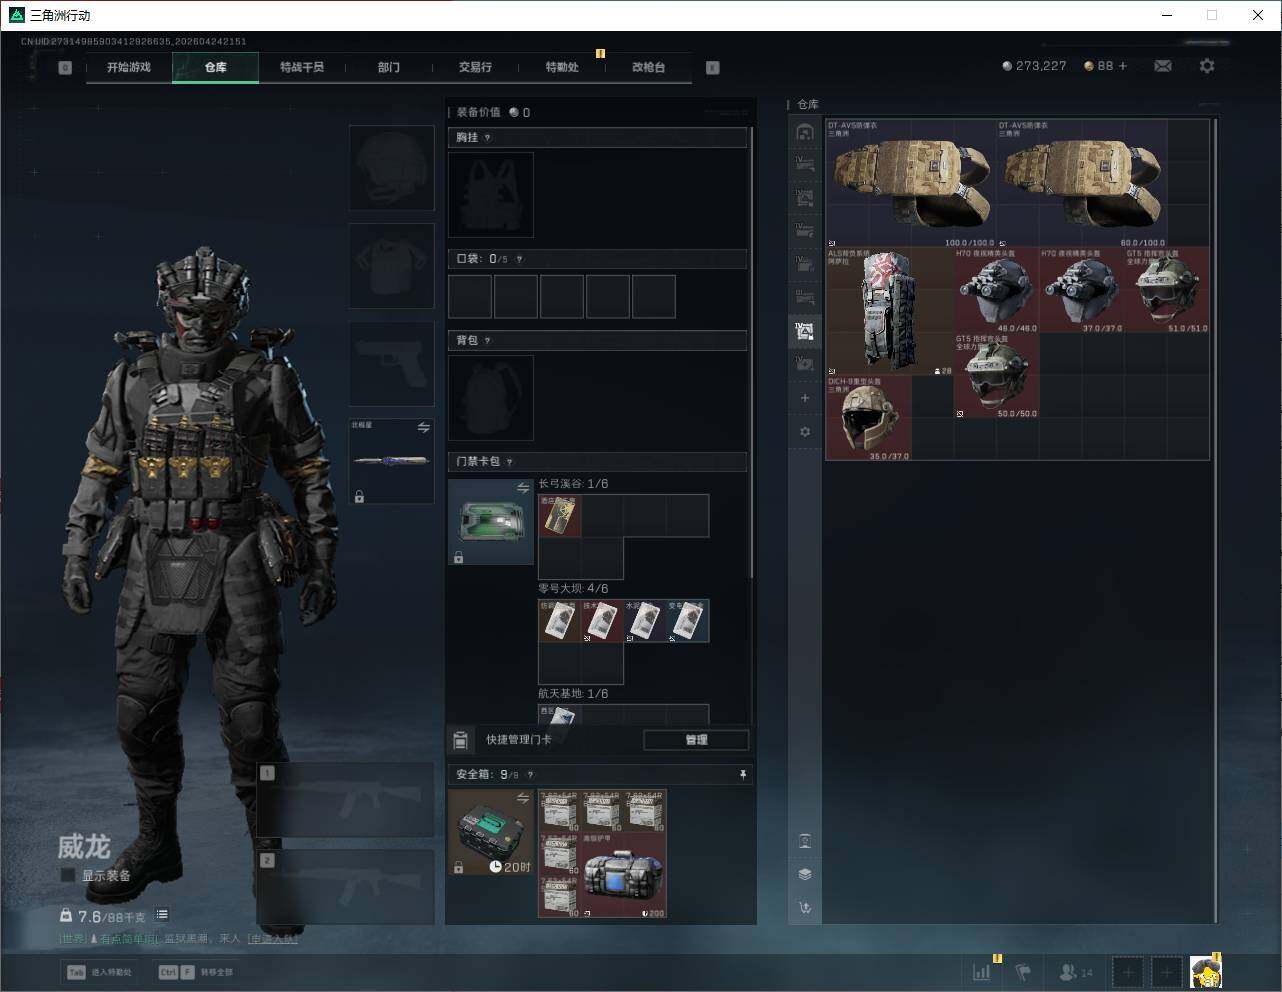Click the empty pistol slot
Viewport: 1282px width, 992px height.
point(392,364)
